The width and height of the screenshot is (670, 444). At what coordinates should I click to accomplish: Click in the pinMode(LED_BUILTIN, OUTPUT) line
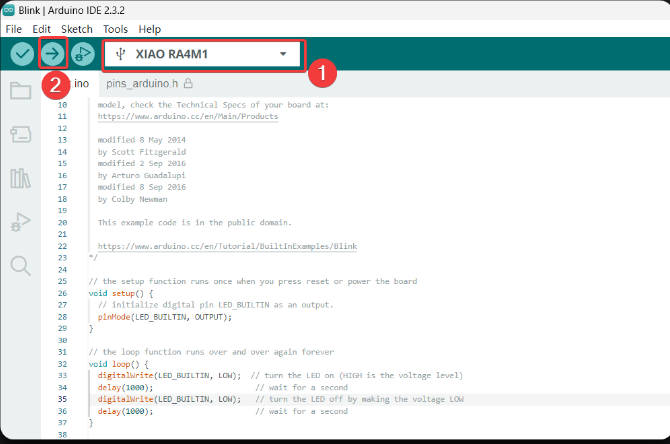pyautogui.click(x=165, y=317)
